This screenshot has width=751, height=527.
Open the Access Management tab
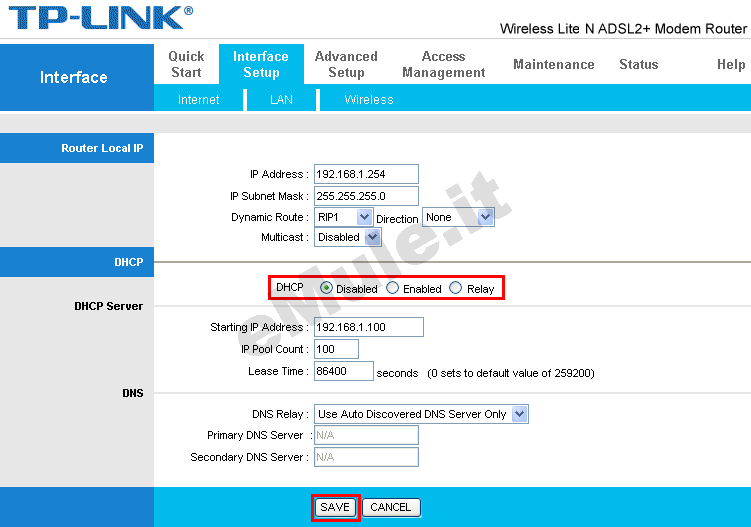[444, 64]
